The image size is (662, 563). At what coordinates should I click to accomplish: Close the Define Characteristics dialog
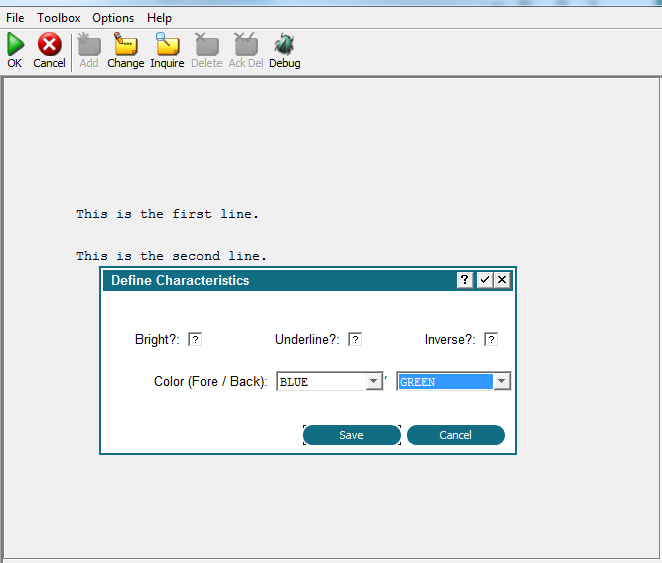tap(502, 280)
